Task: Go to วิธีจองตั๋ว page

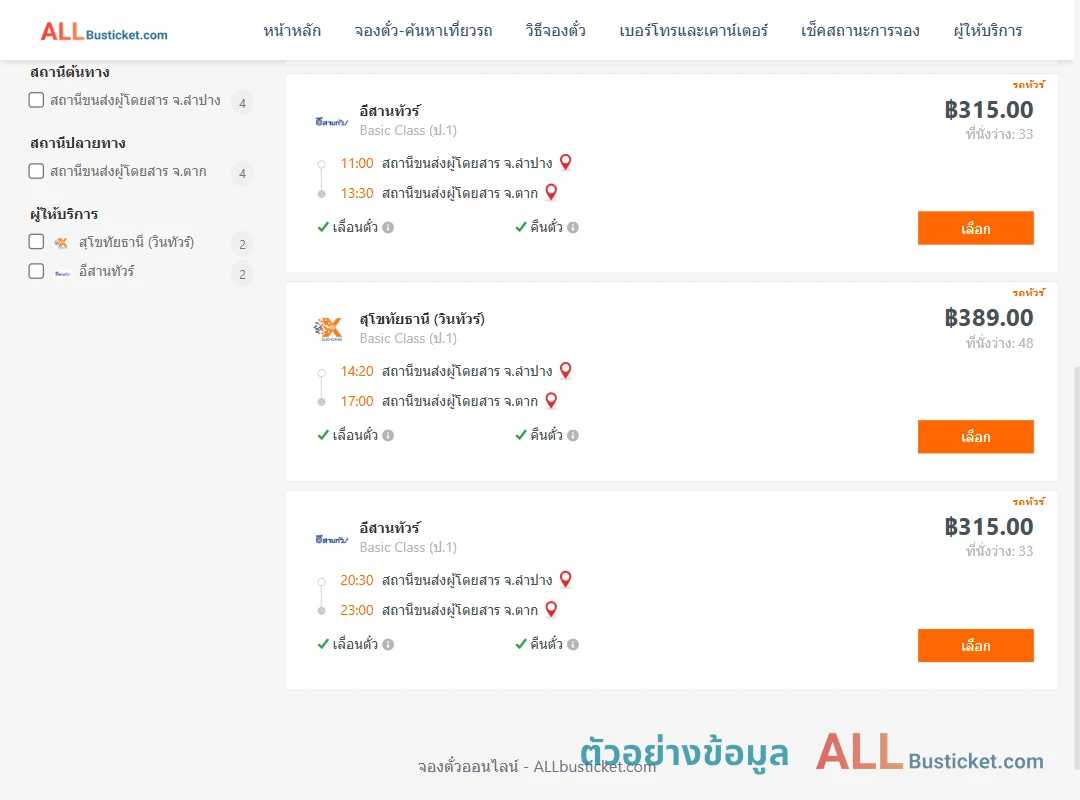Action: (555, 31)
